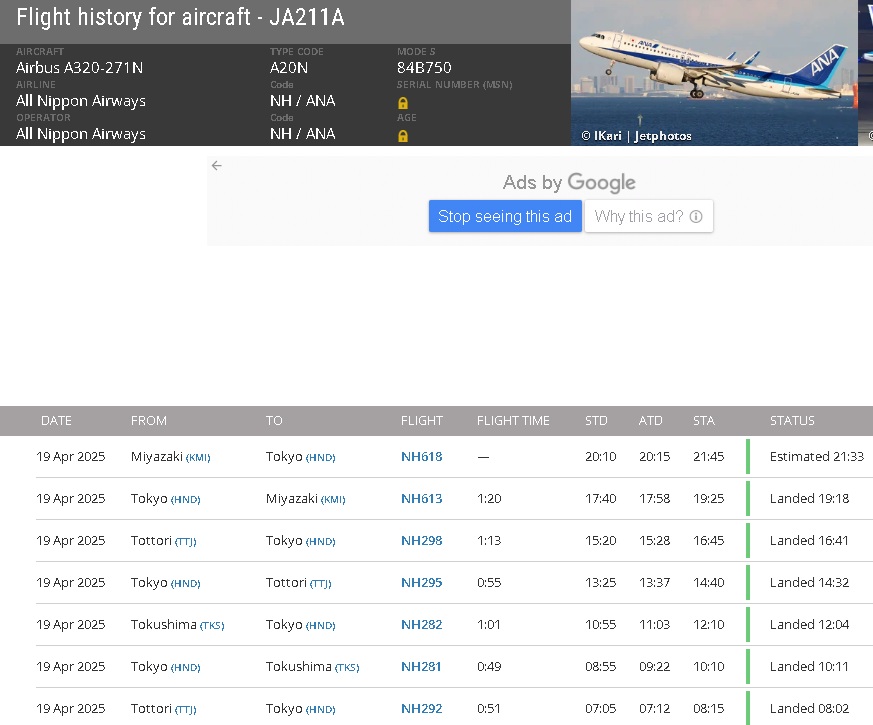Screen dimensions: 873x725
Task: Open flight NH282 details link
Action: [421, 625]
